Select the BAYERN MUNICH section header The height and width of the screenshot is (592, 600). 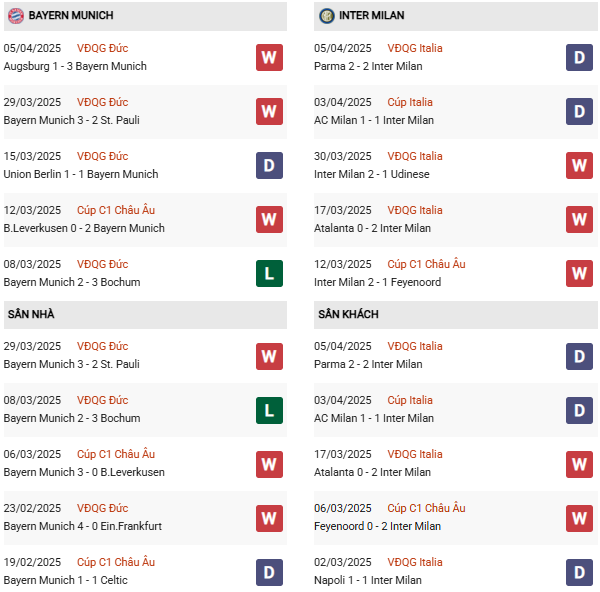pos(72,16)
